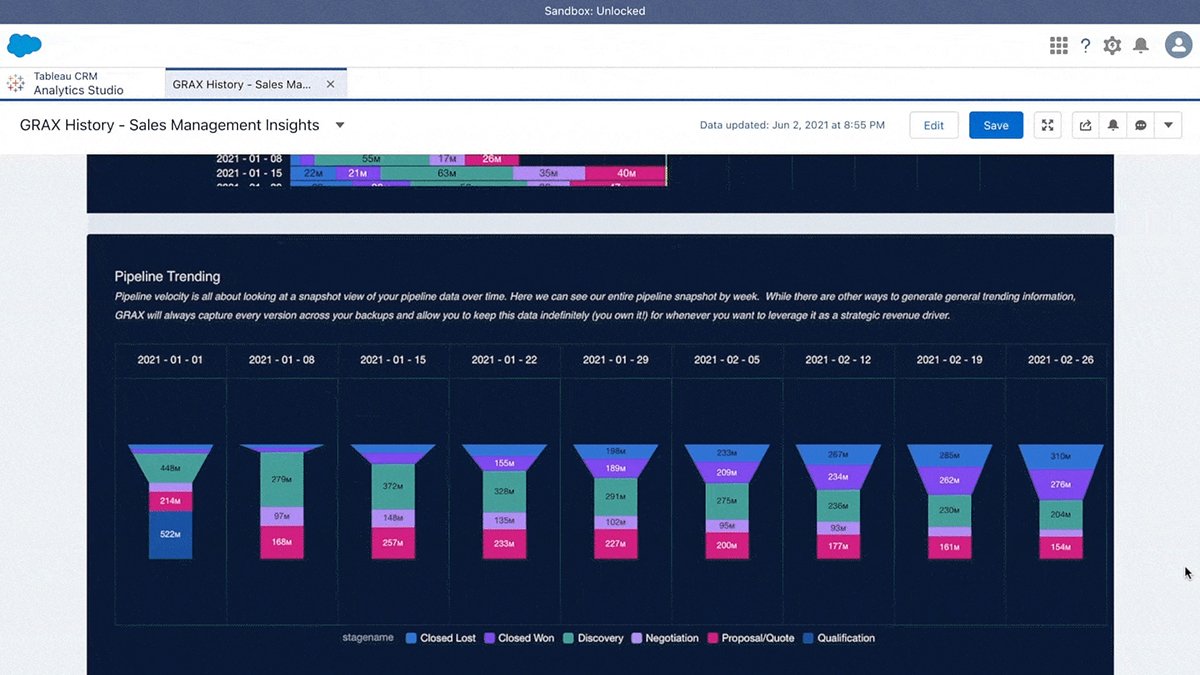Image resolution: width=1200 pixels, height=675 pixels.
Task: Click the Share dashboard icon
Action: pos(1085,125)
